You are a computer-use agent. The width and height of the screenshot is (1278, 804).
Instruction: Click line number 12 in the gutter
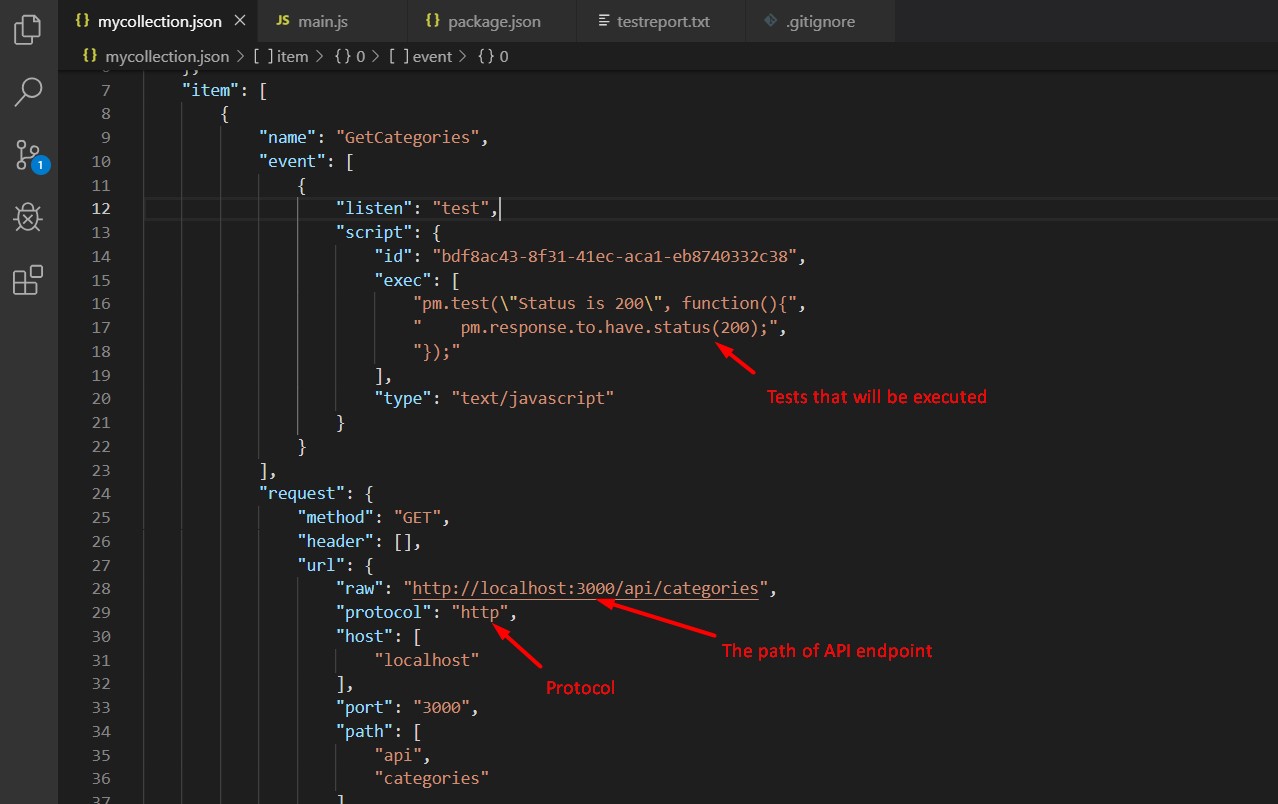pos(102,208)
